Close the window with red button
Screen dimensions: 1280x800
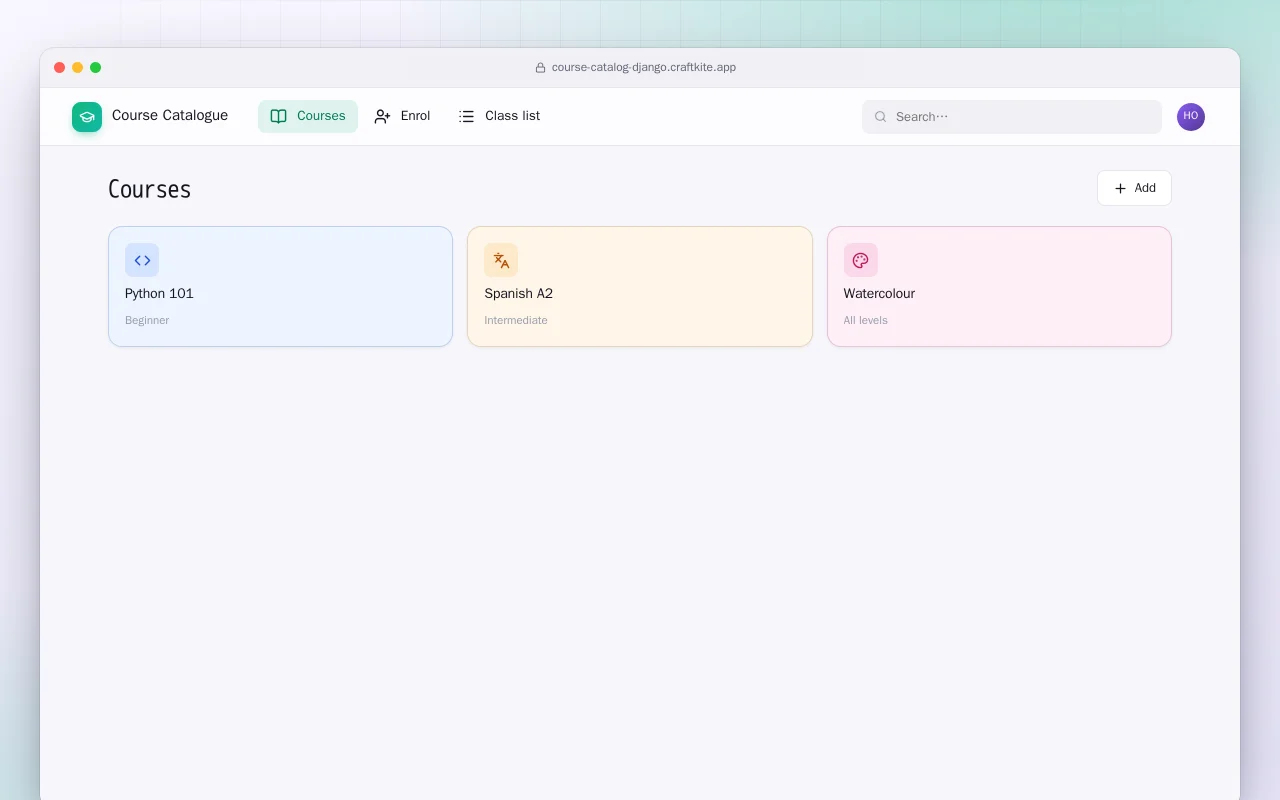pos(60,68)
